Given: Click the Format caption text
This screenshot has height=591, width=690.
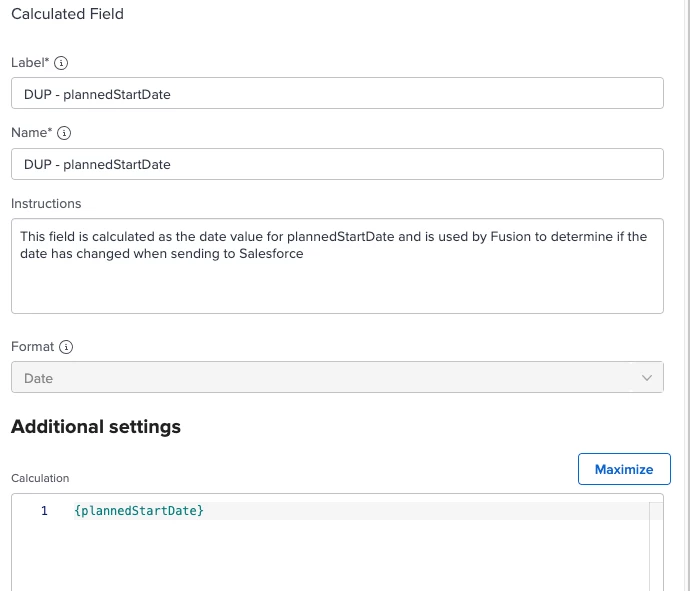Looking at the screenshot, I should [32, 347].
